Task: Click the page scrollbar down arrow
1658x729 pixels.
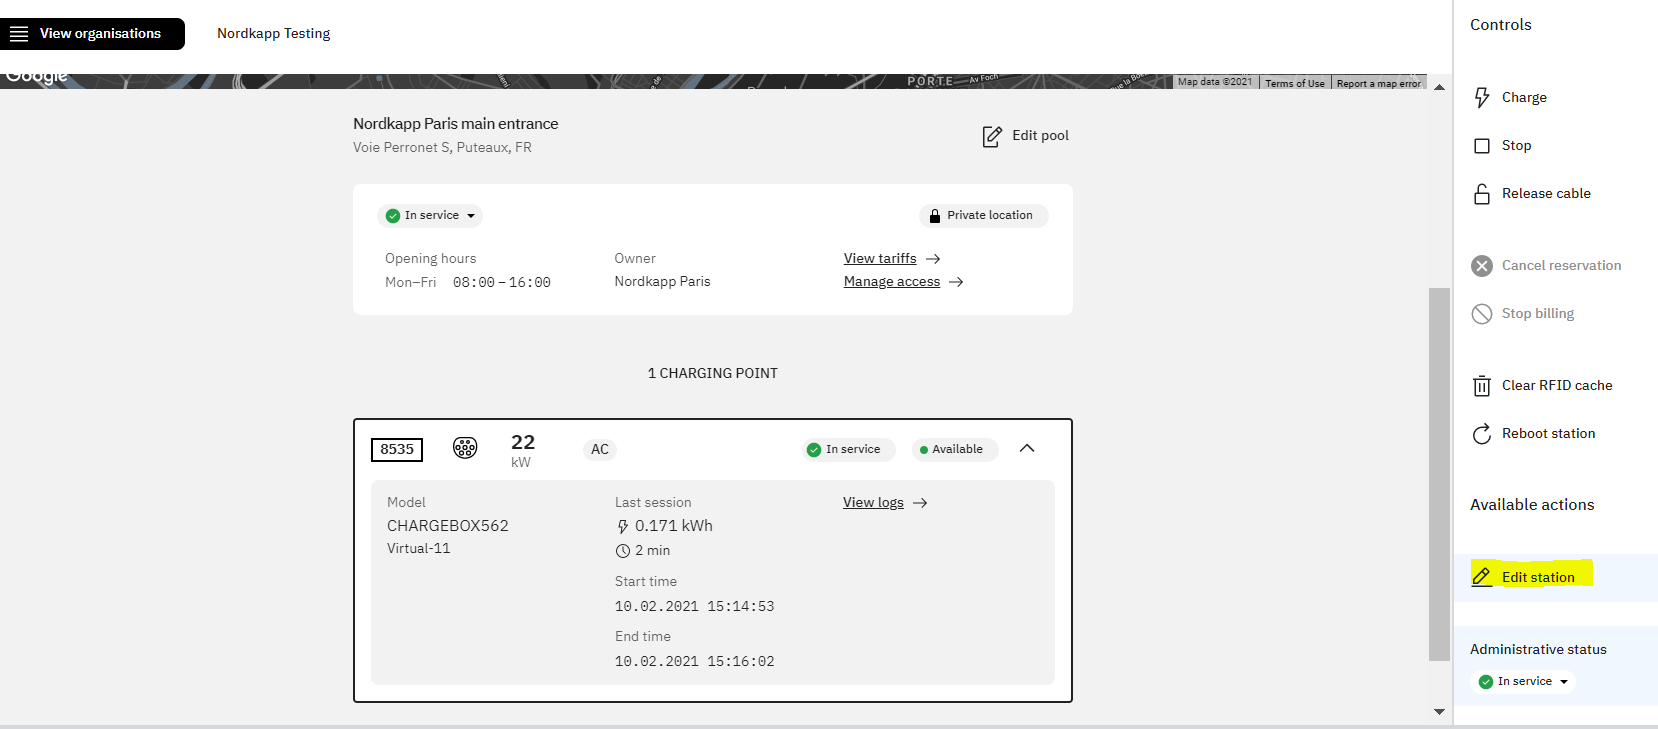Action: click(x=1439, y=712)
